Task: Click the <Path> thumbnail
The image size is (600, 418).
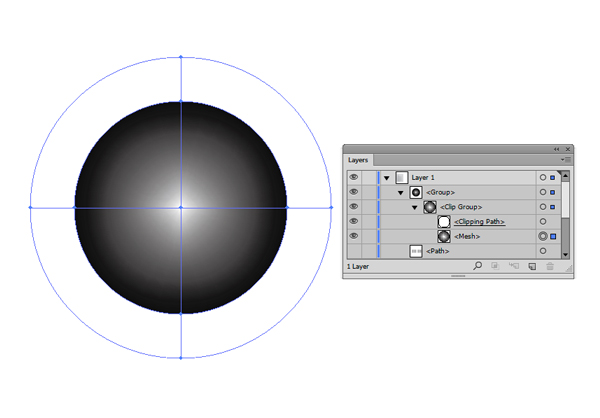Action: point(416,251)
